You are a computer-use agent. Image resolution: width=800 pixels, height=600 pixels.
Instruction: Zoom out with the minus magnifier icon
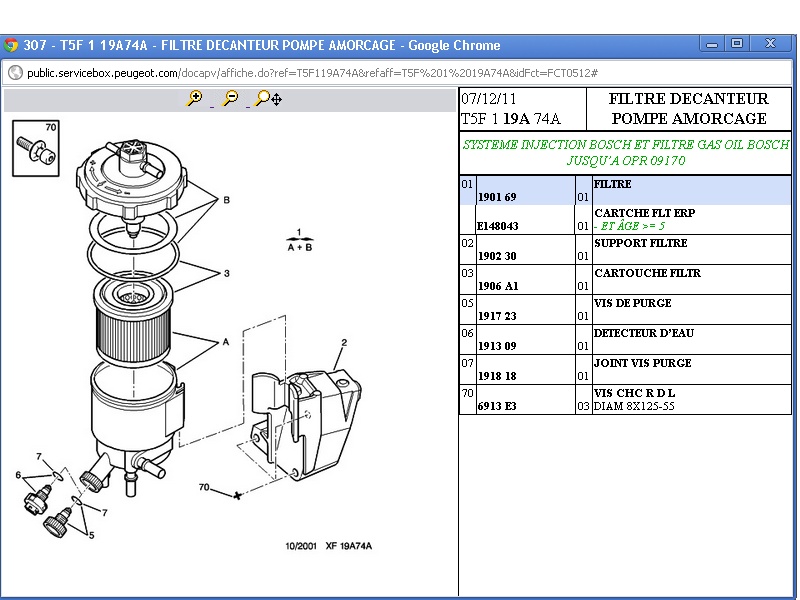click(x=231, y=98)
